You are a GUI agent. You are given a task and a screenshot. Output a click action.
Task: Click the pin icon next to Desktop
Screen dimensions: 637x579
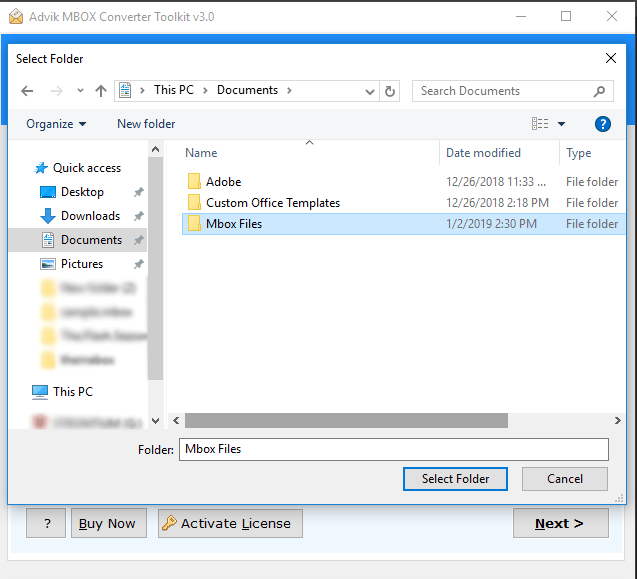coord(139,192)
